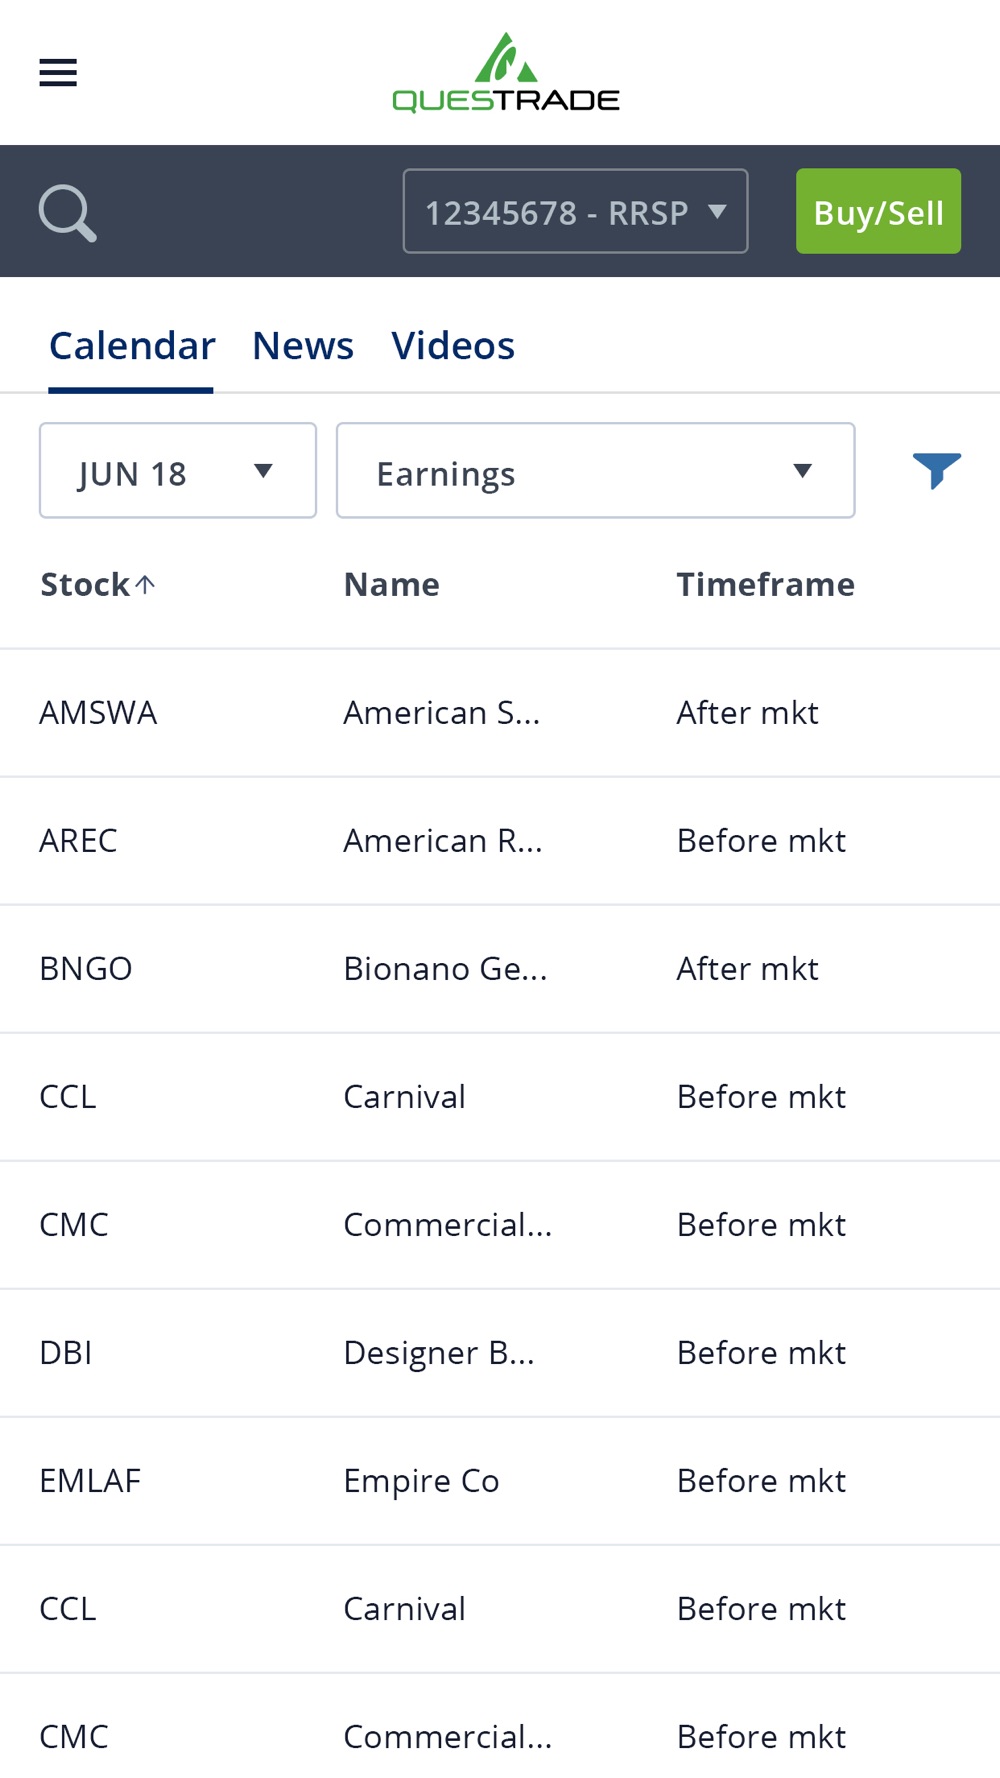Open the search magnifier icon
1000x1778 pixels.
67,212
